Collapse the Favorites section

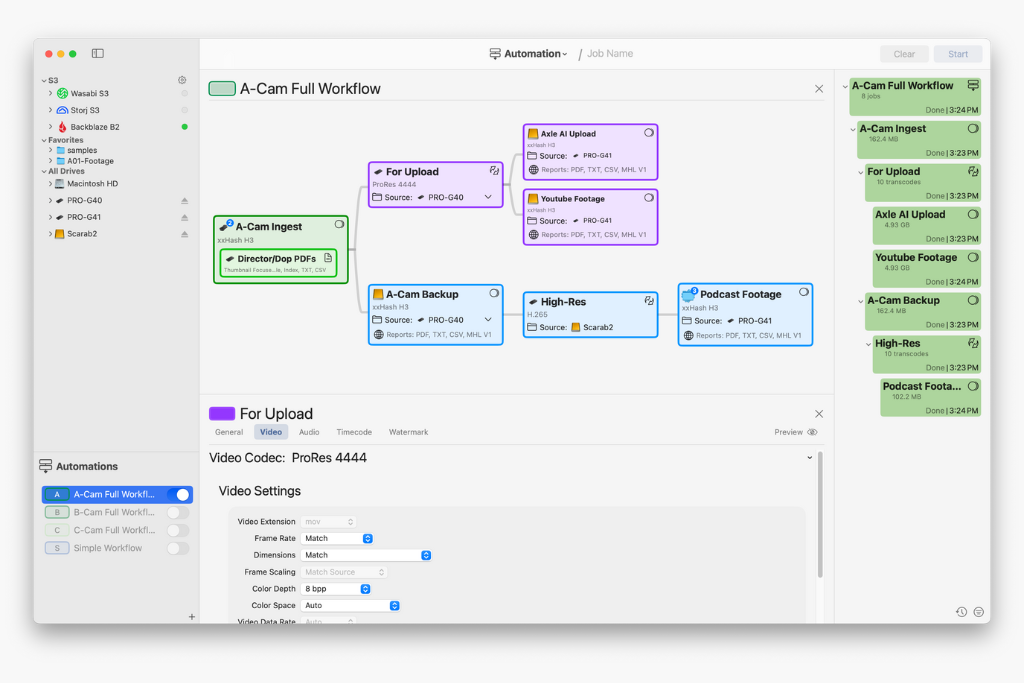coord(44,140)
